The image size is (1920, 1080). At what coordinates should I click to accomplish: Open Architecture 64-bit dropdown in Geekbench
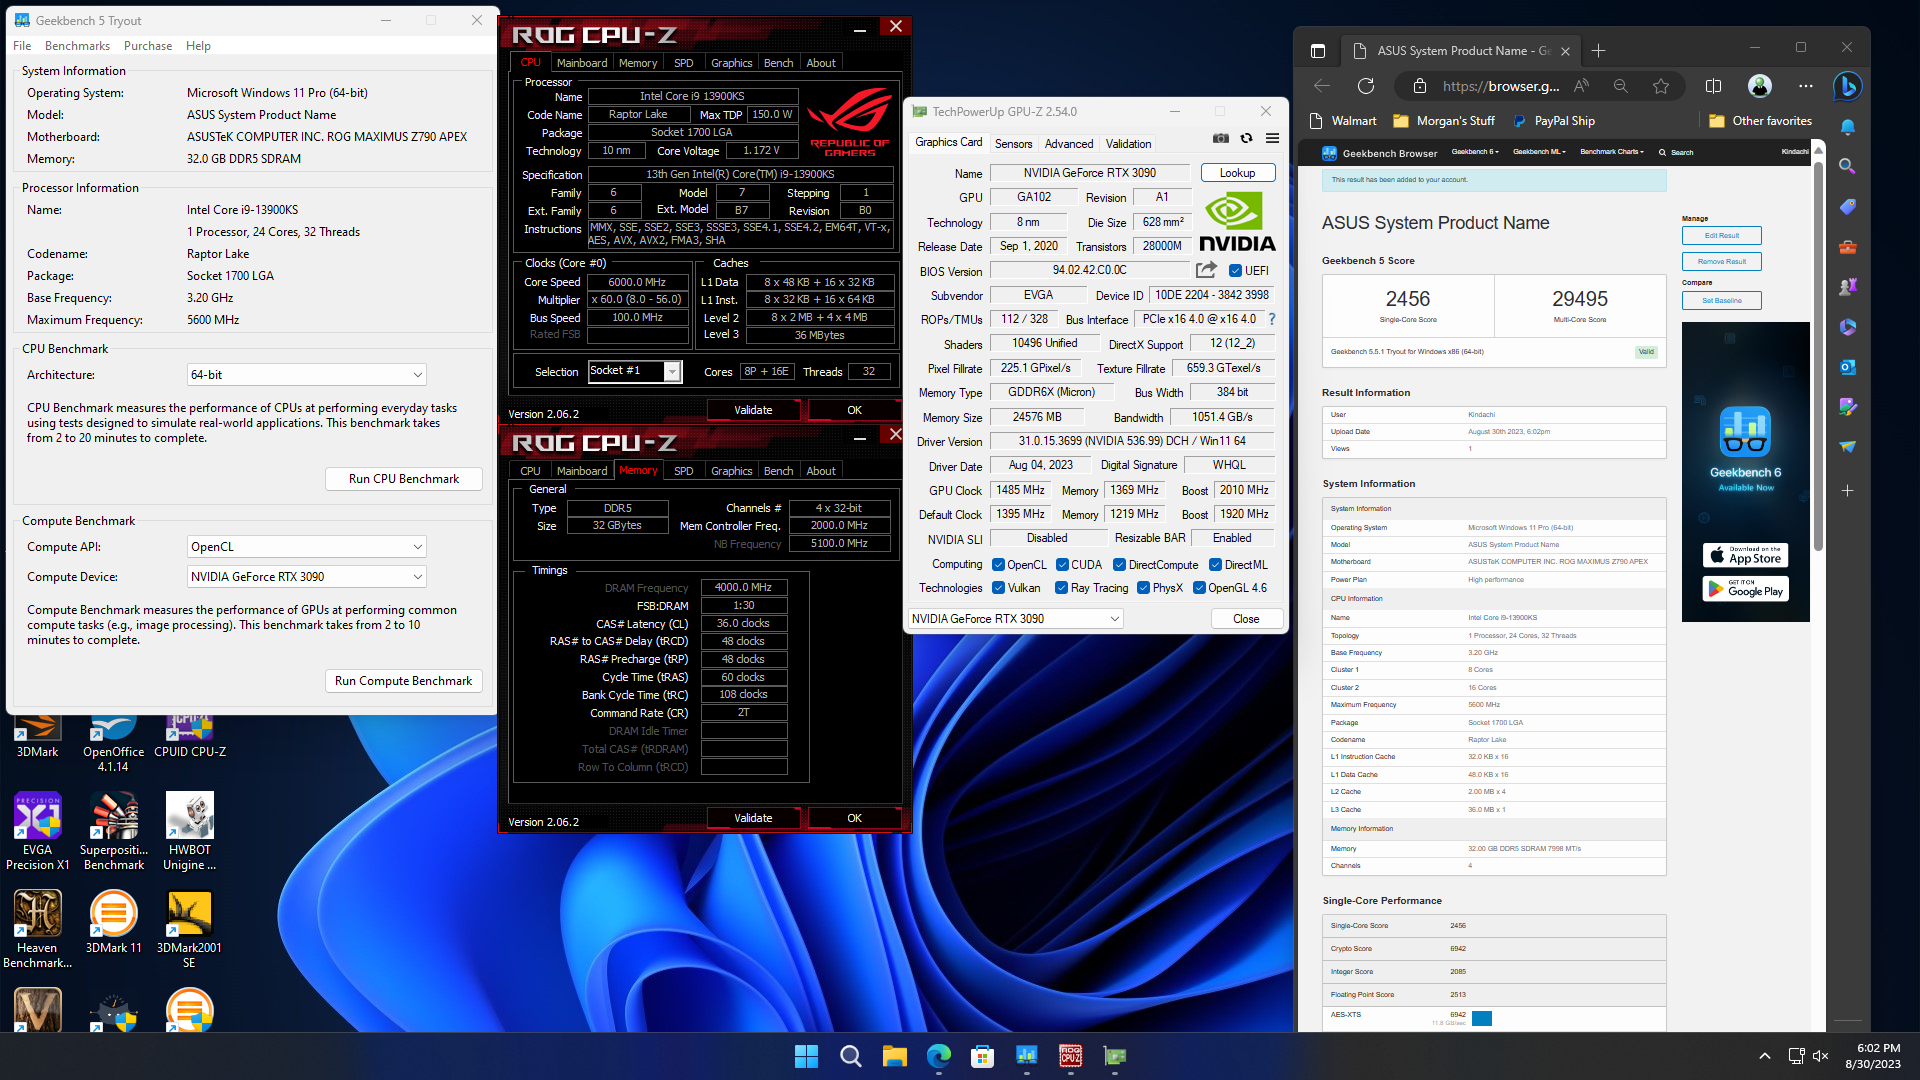[307, 375]
